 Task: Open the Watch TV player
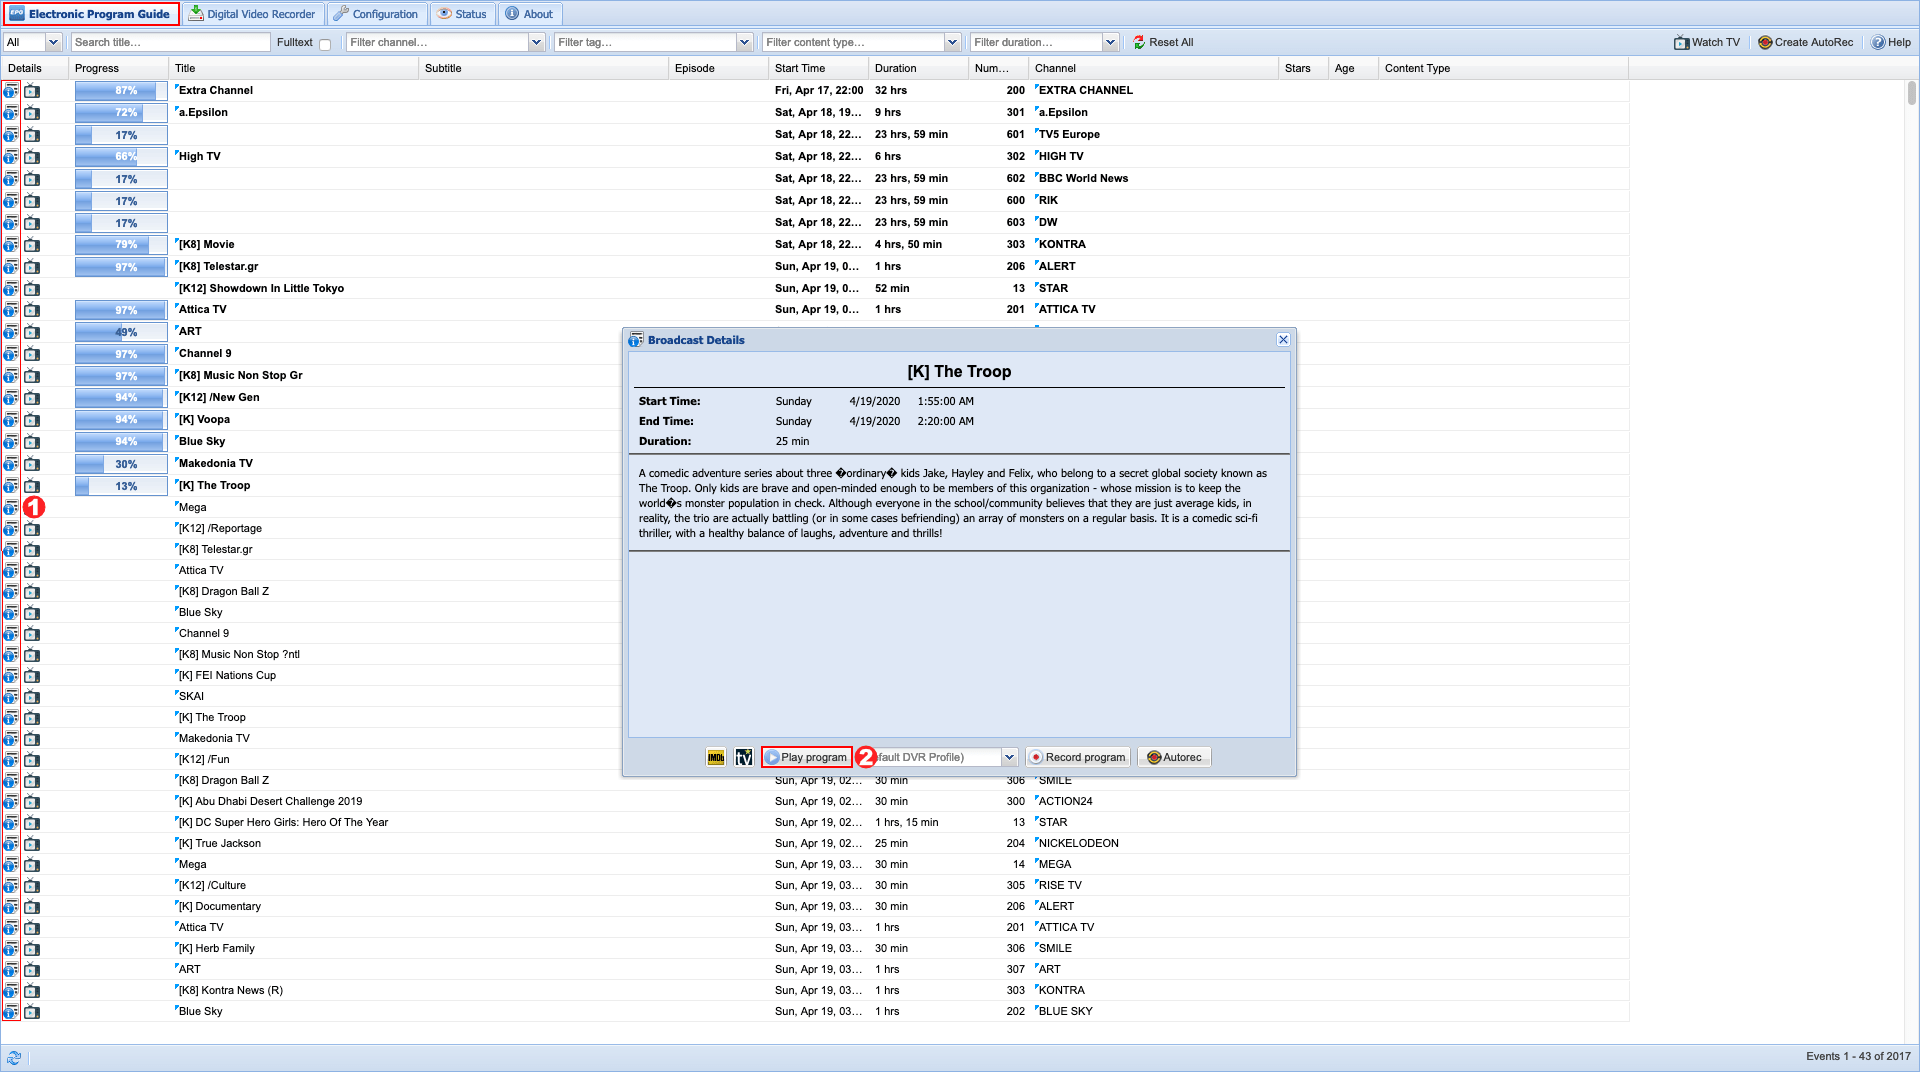coord(1706,42)
